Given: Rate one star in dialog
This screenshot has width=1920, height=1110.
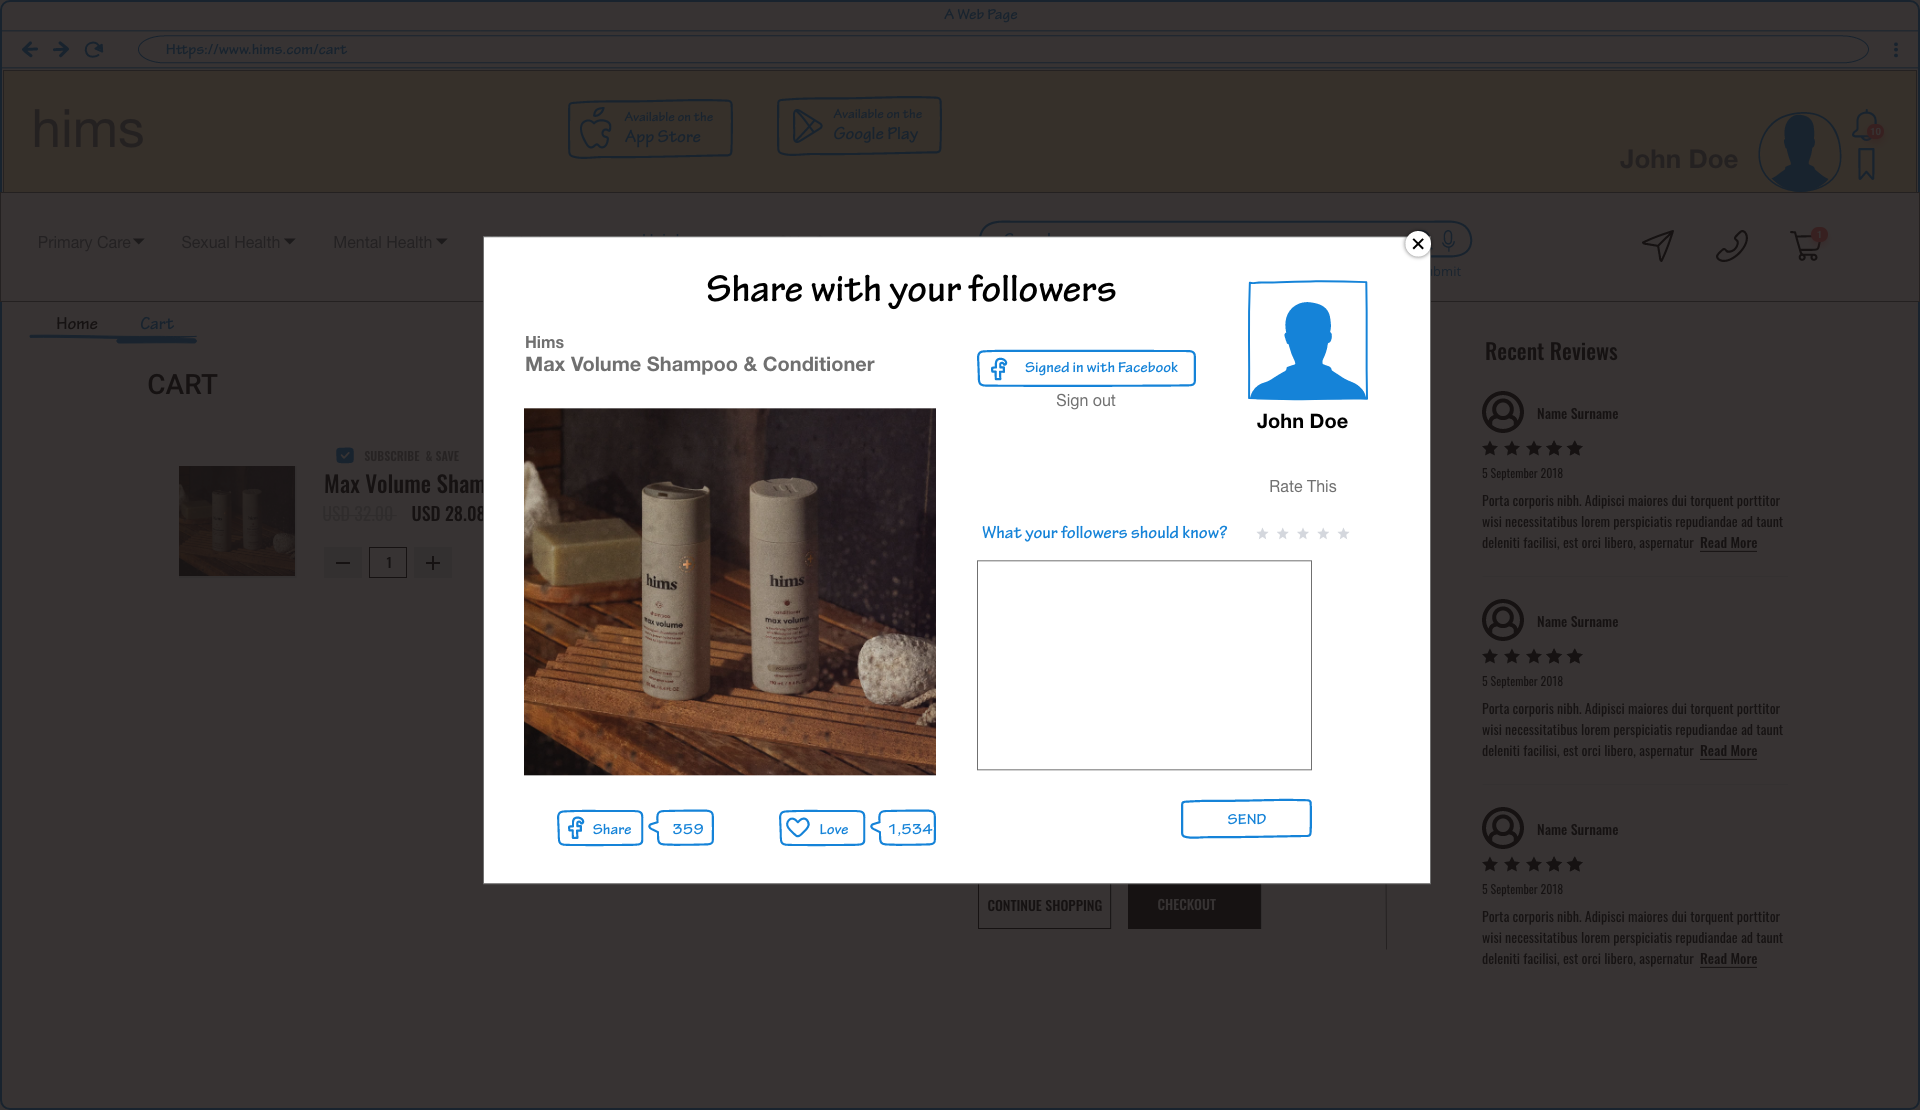Looking at the screenshot, I should [1262, 534].
